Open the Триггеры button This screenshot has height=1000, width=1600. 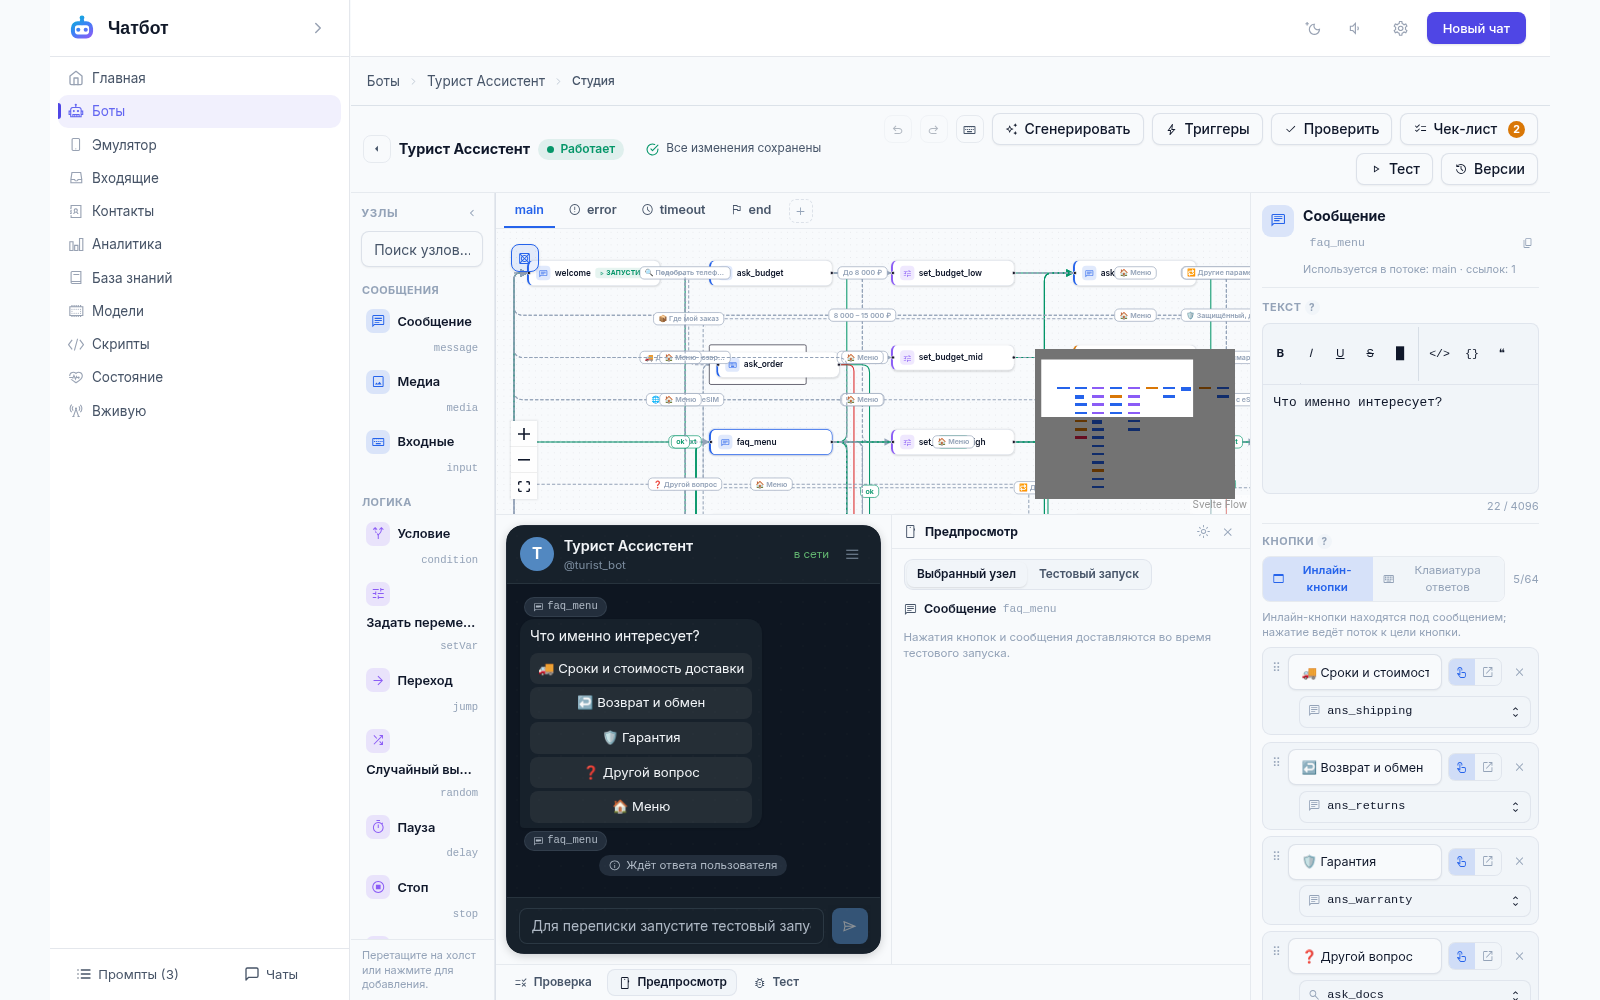(x=1207, y=129)
